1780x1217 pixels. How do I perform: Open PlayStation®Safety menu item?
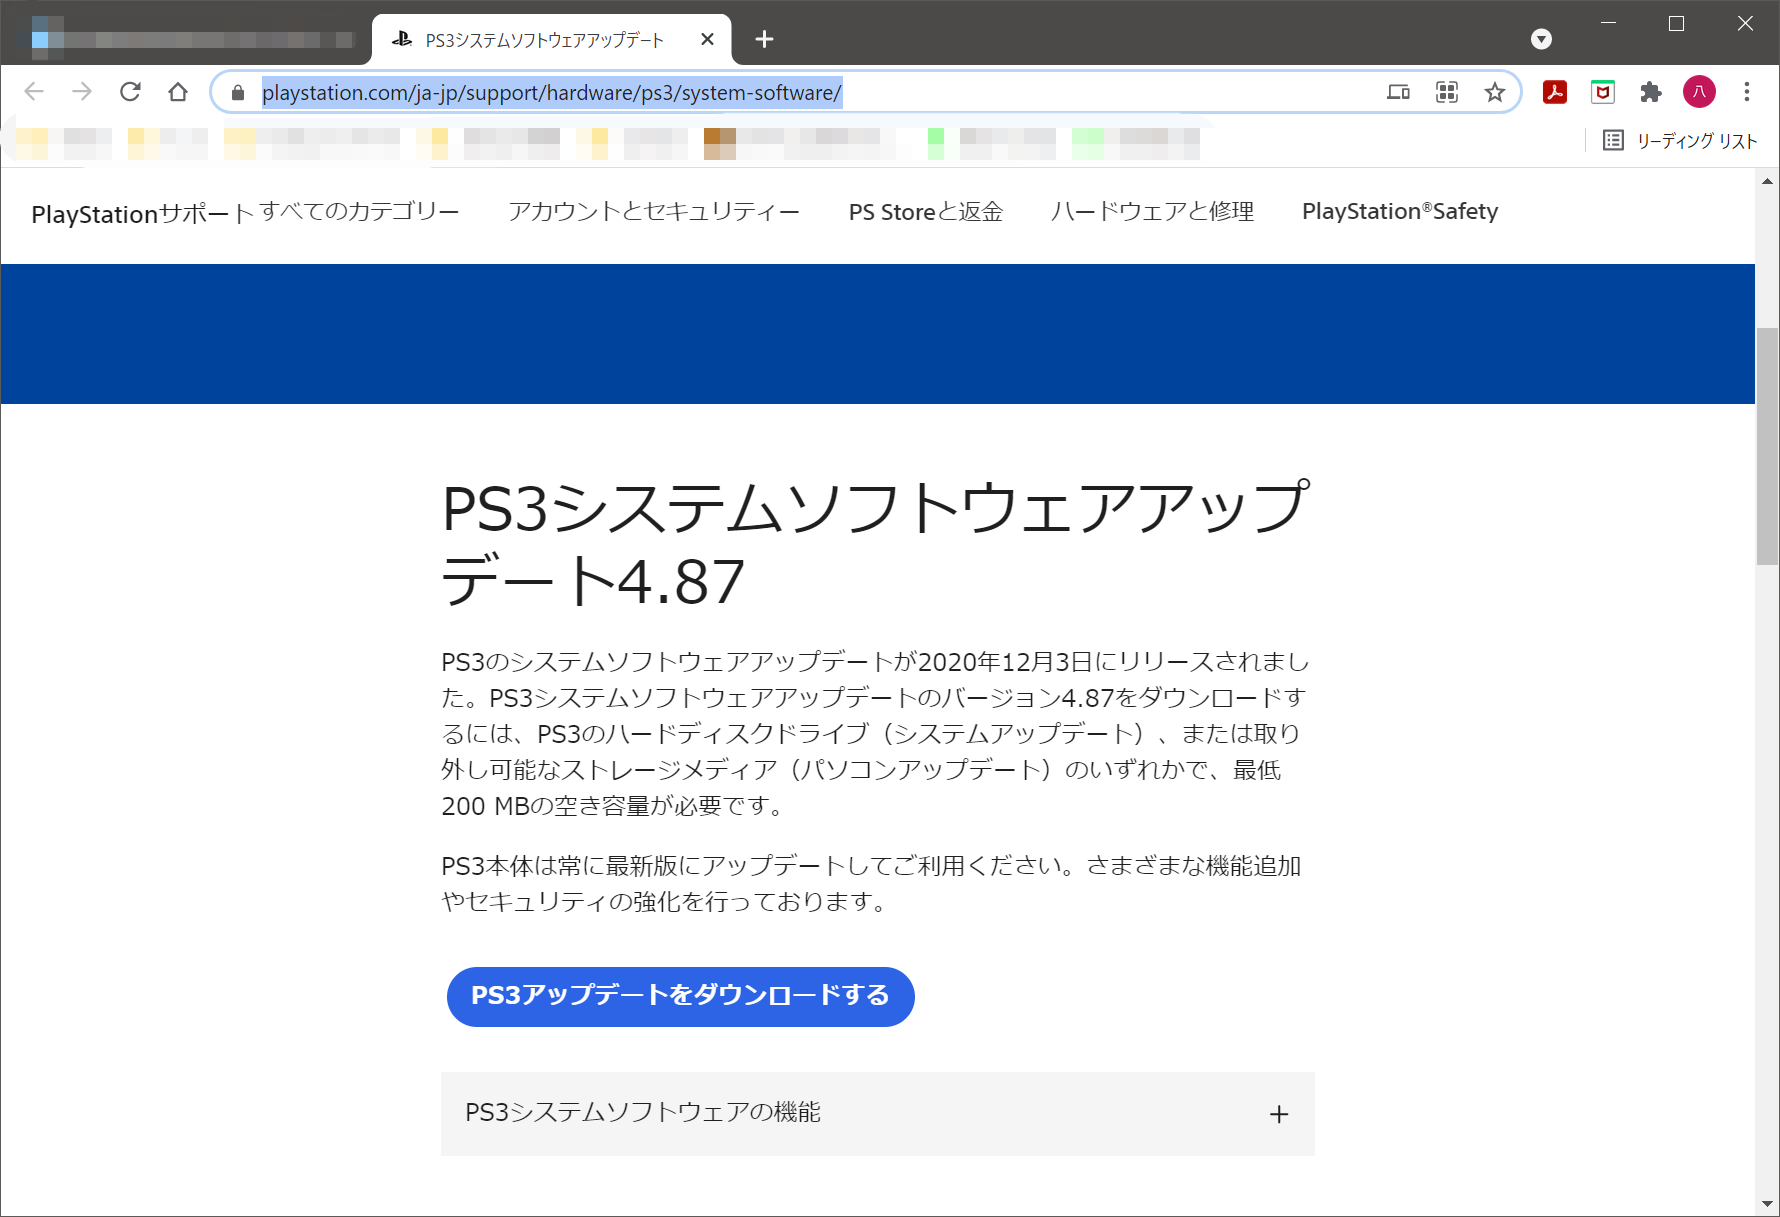[1400, 211]
